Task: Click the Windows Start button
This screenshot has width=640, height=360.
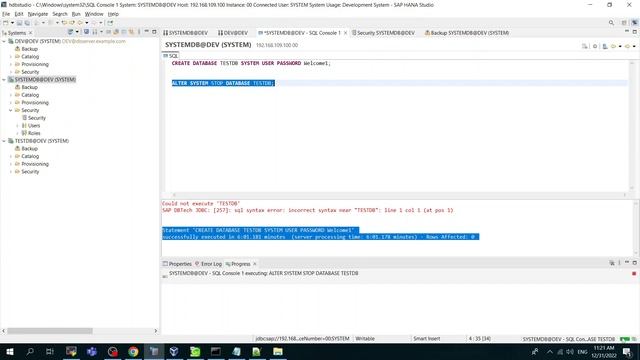Action: (9, 351)
